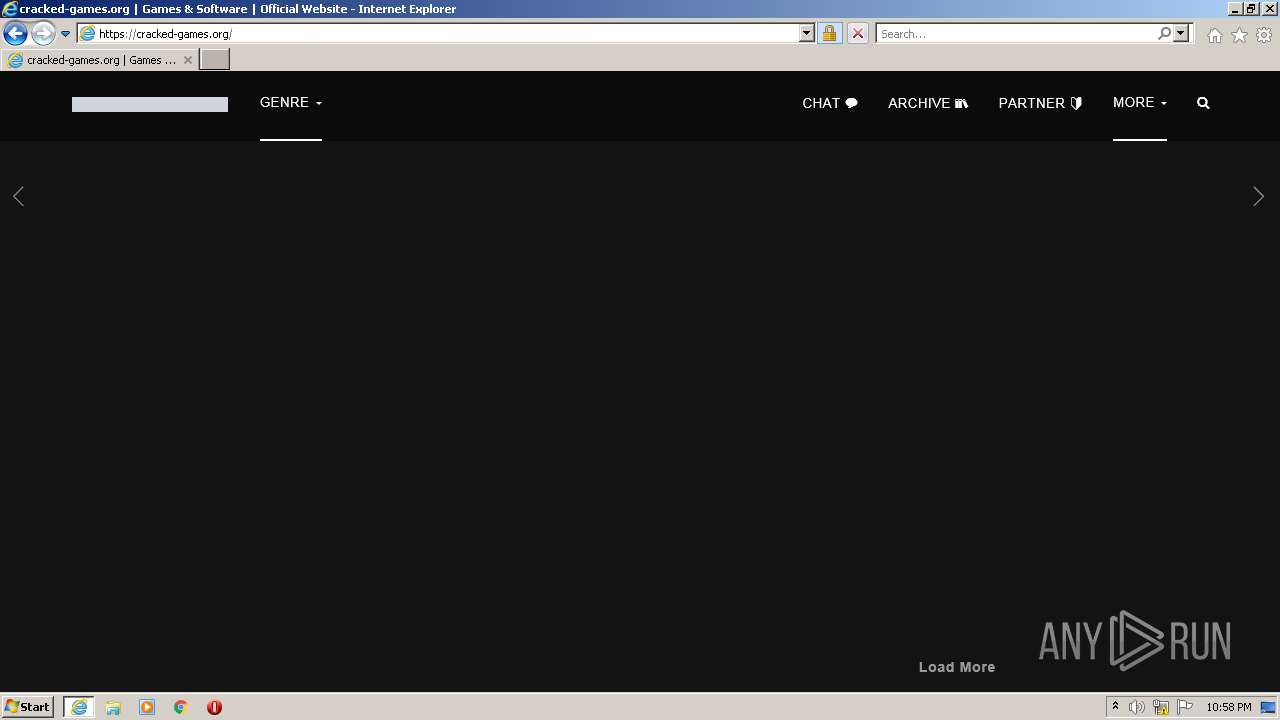Launch Windows Media Player from taskbar
Screen dimensions: 1280x720
point(147,707)
